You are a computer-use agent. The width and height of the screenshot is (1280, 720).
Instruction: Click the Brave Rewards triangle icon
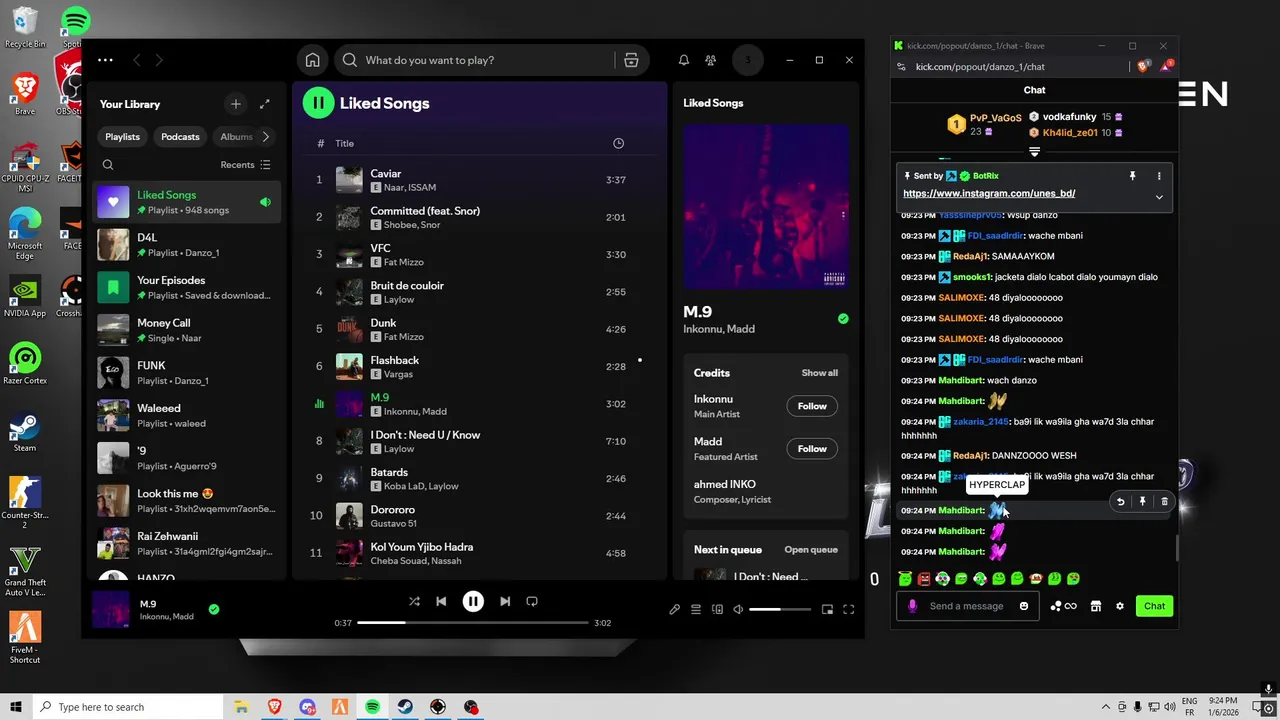pyautogui.click(x=1164, y=66)
